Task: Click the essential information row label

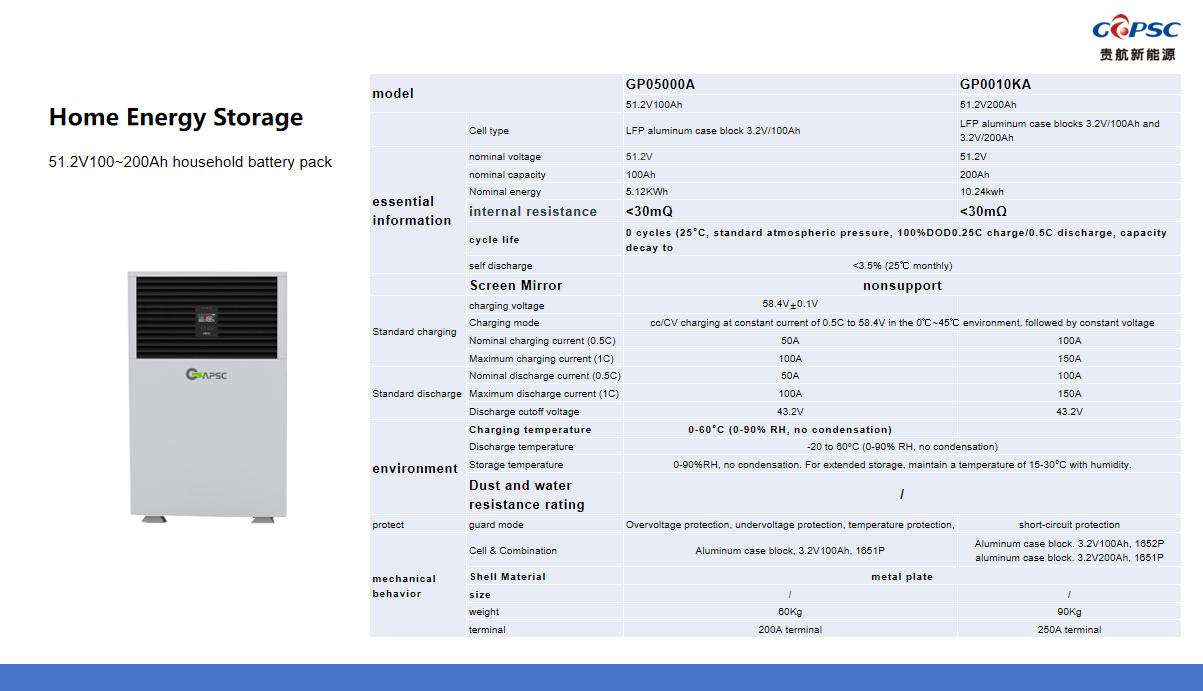Action: 412,211
